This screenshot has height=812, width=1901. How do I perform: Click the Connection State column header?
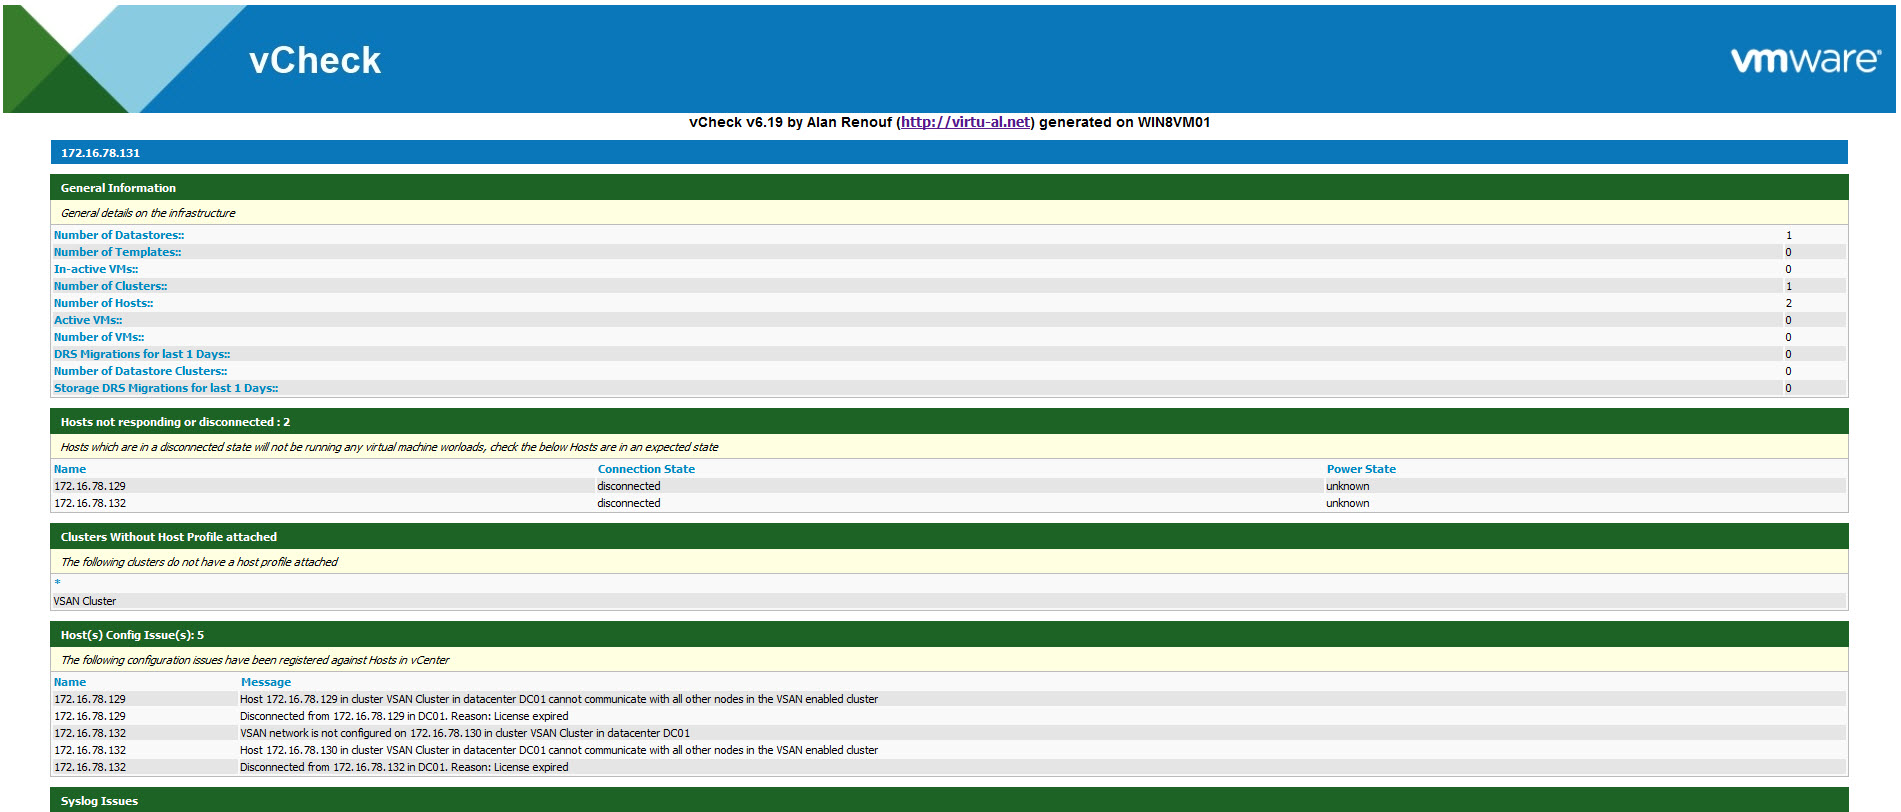coord(646,470)
